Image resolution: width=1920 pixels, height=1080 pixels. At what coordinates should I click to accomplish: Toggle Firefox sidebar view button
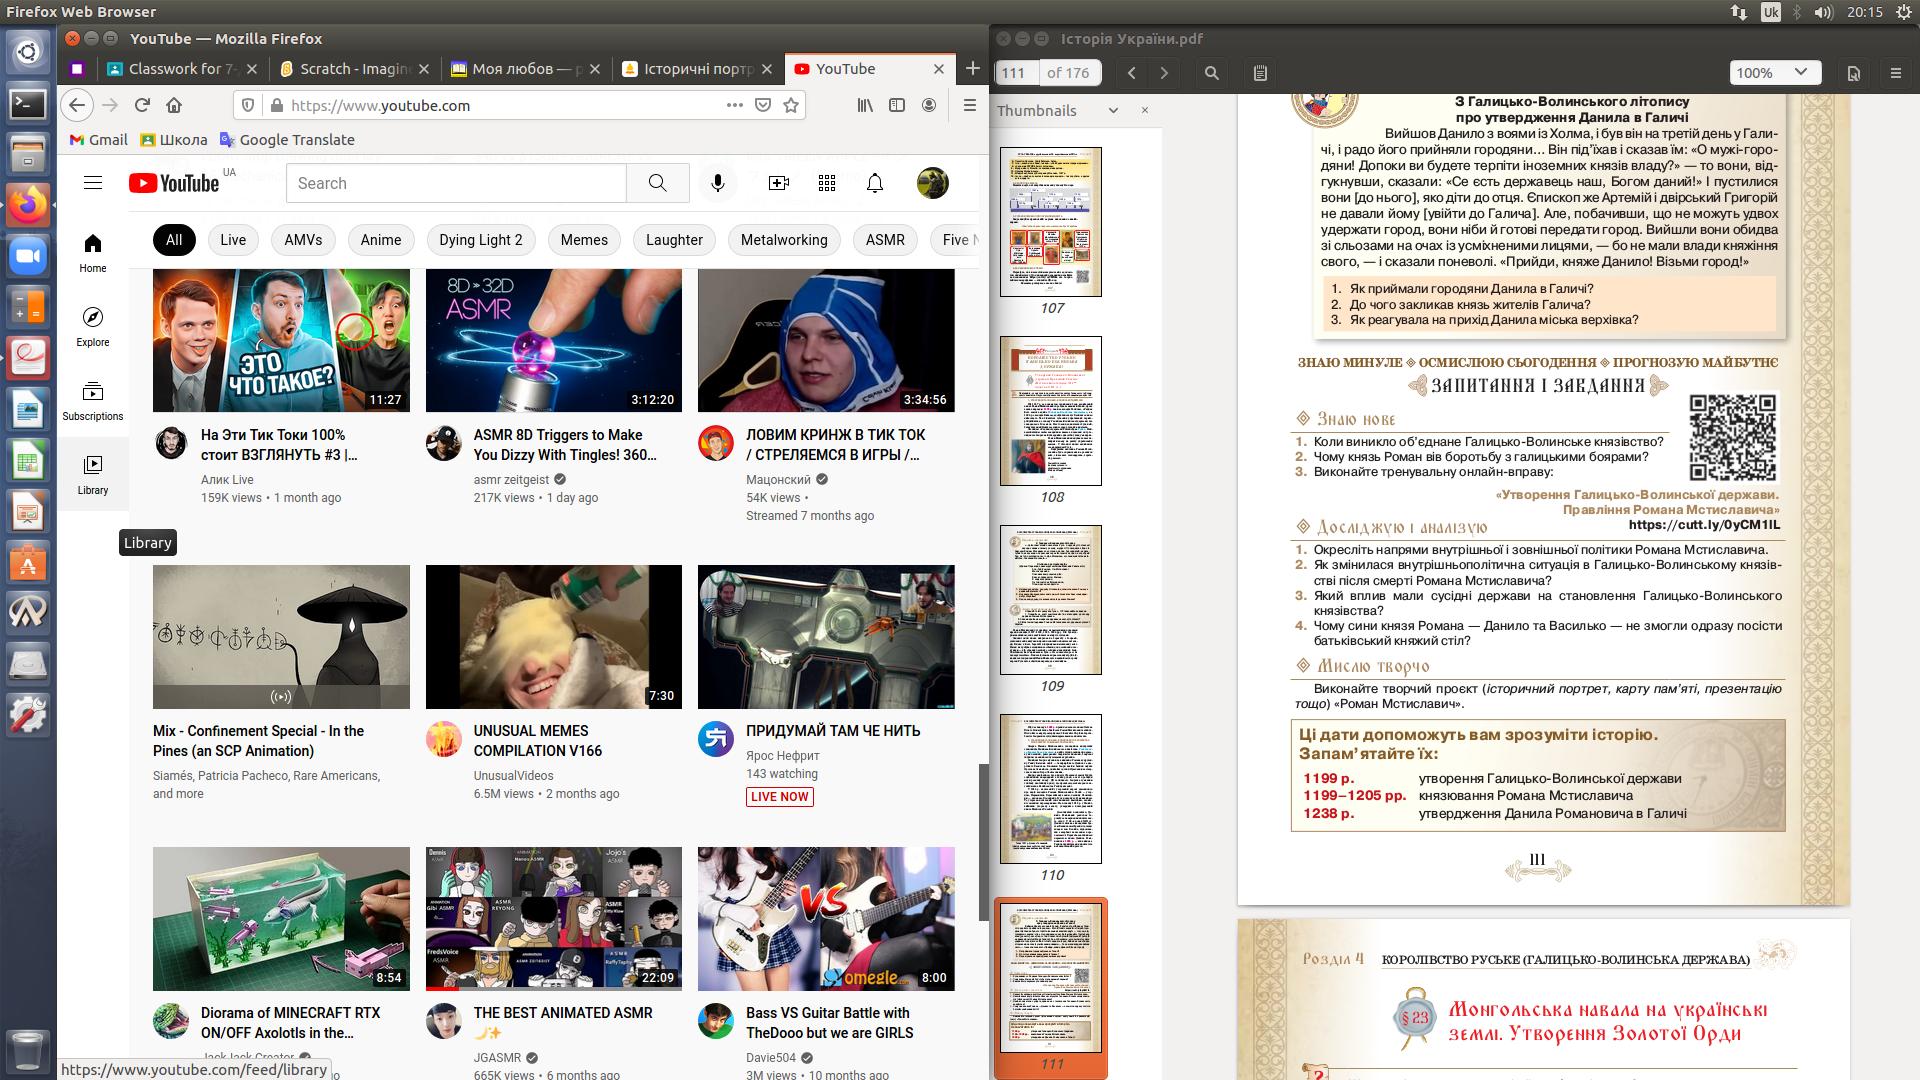tap(897, 105)
